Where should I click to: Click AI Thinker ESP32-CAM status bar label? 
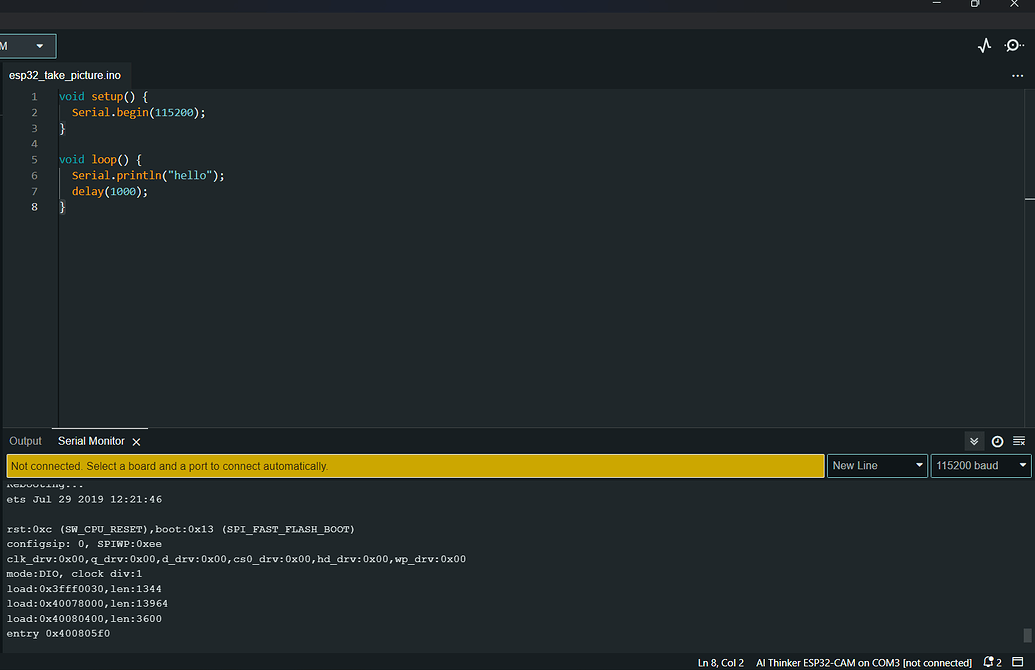(862, 662)
